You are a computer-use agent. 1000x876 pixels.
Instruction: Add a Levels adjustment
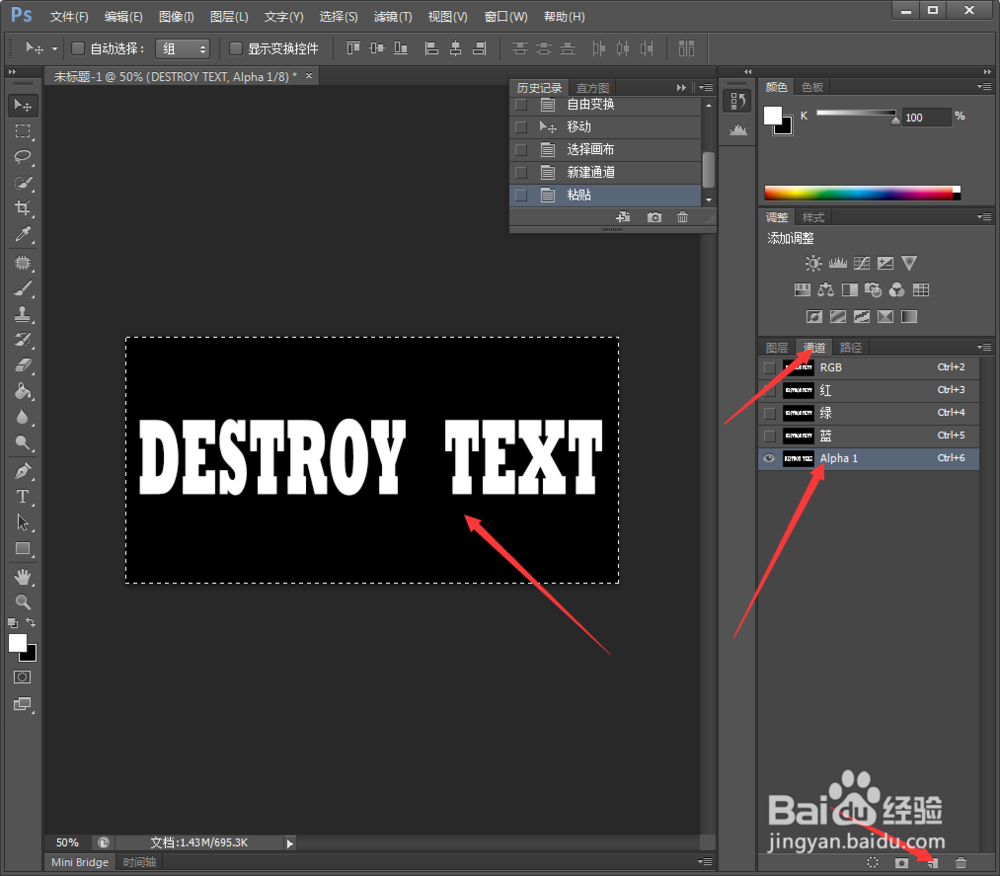837,263
